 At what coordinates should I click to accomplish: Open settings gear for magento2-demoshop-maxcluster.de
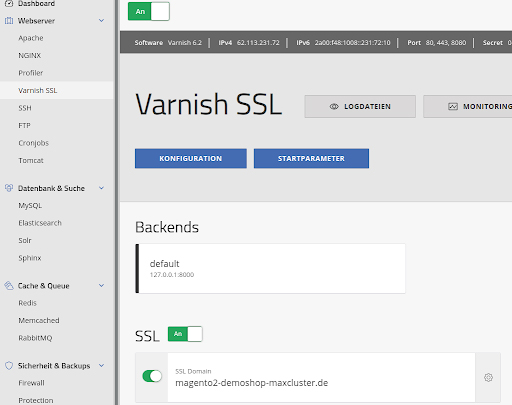pos(488,377)
